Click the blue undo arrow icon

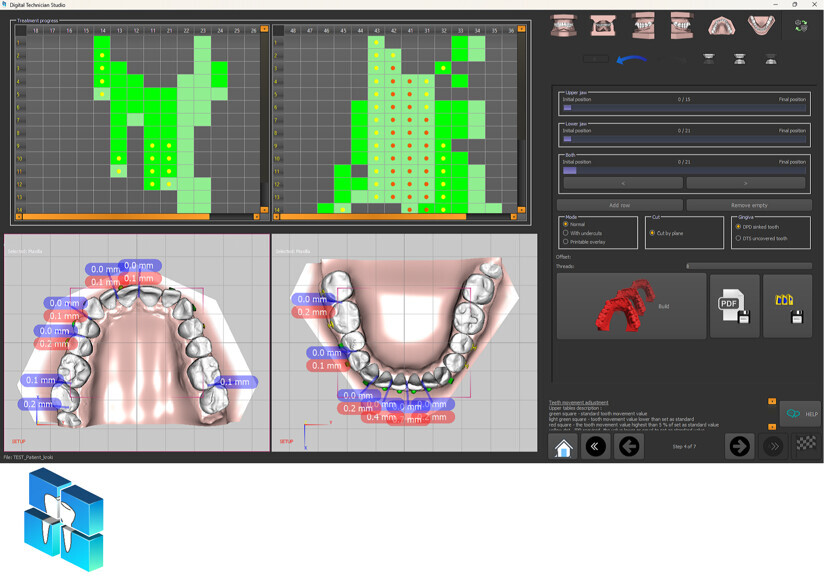coord(631,60)
